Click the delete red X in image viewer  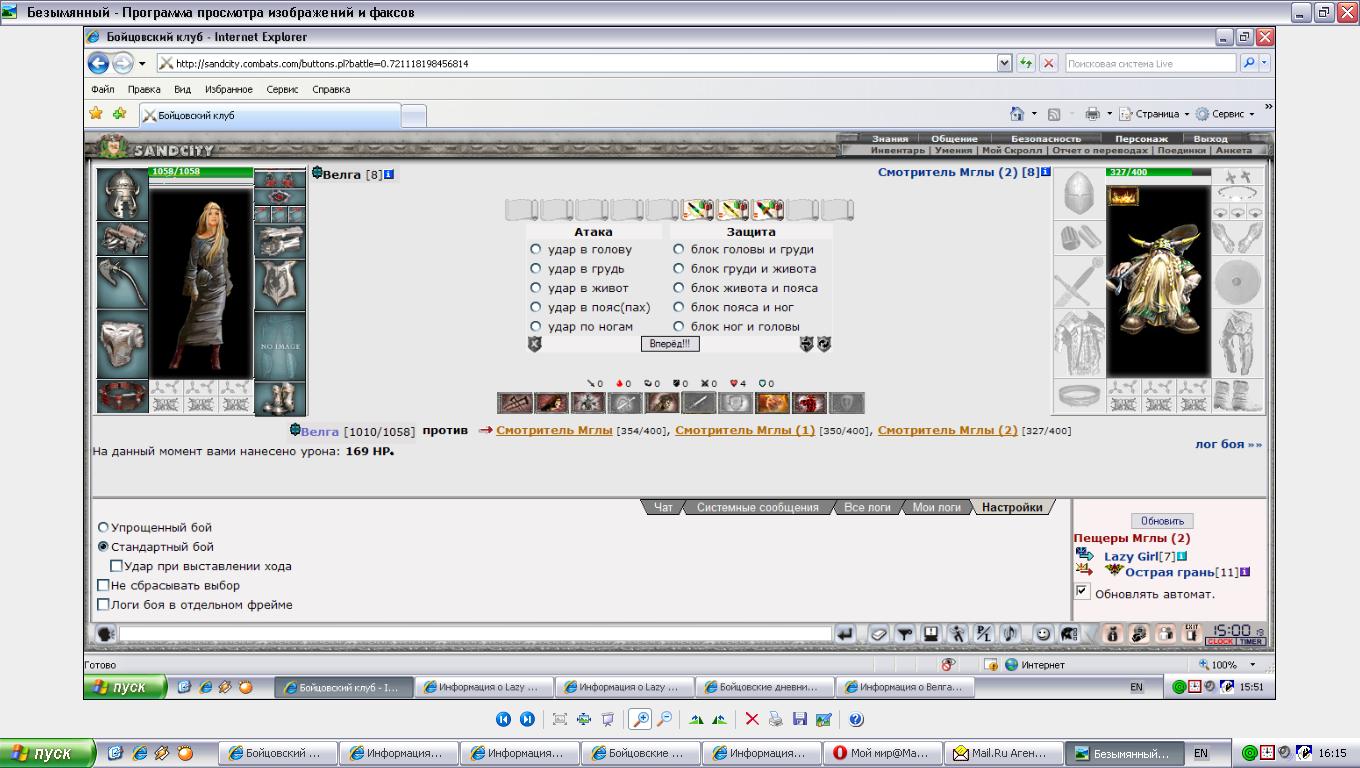[x=752, y=719]
